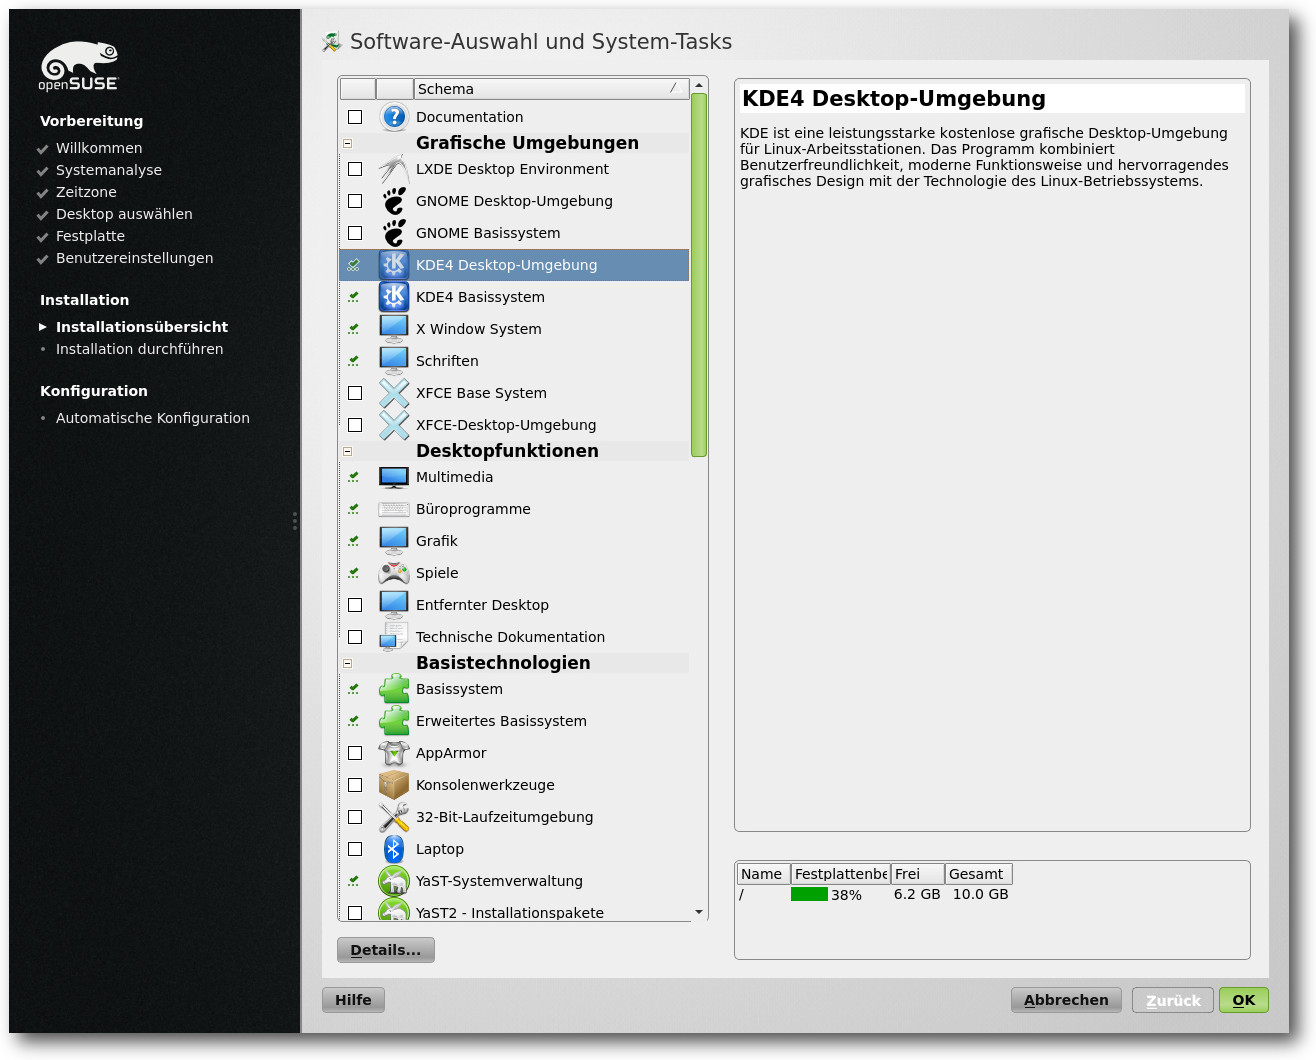
Task: Click the Spiele gamepad icon
Action: (394, 573)
